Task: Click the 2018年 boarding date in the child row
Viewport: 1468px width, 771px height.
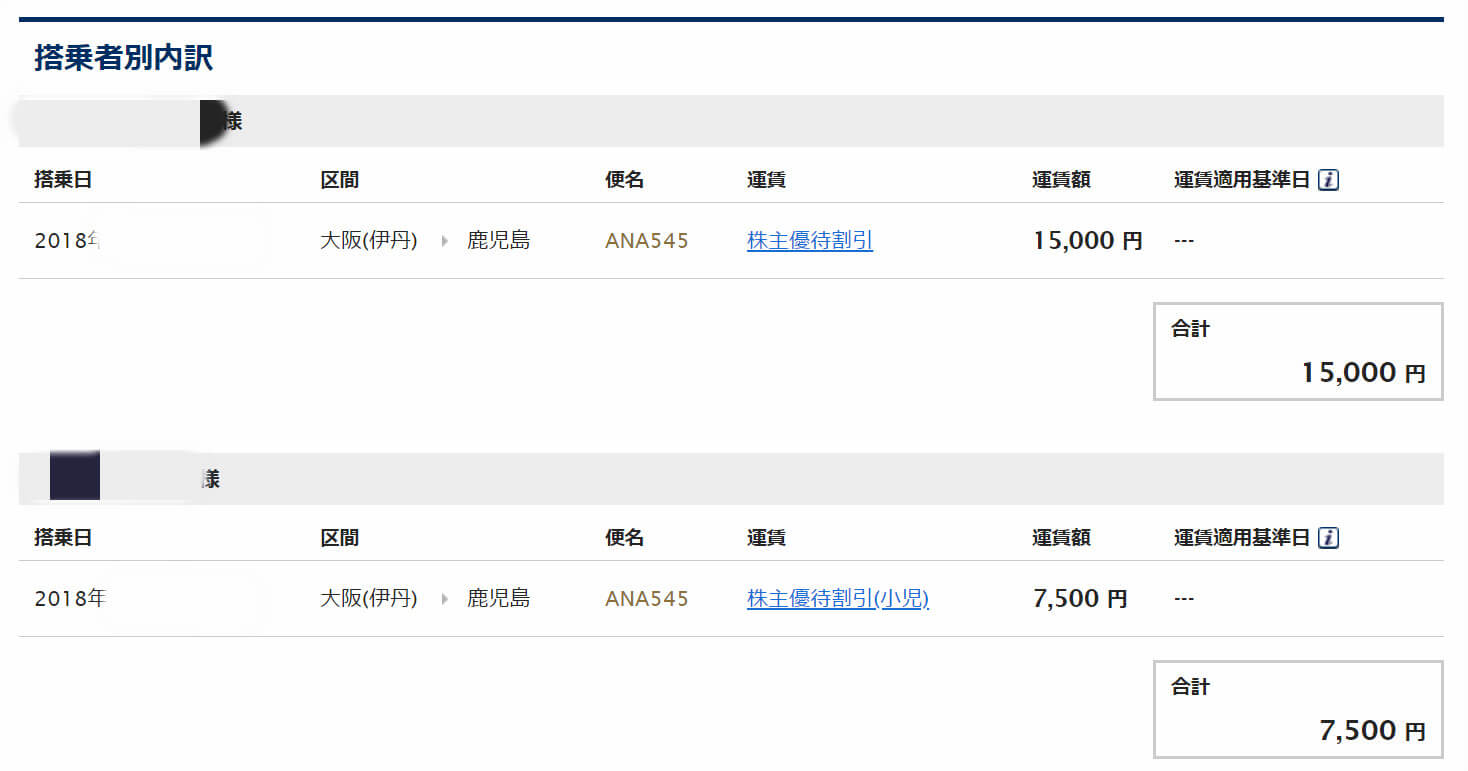Action: 70,599
